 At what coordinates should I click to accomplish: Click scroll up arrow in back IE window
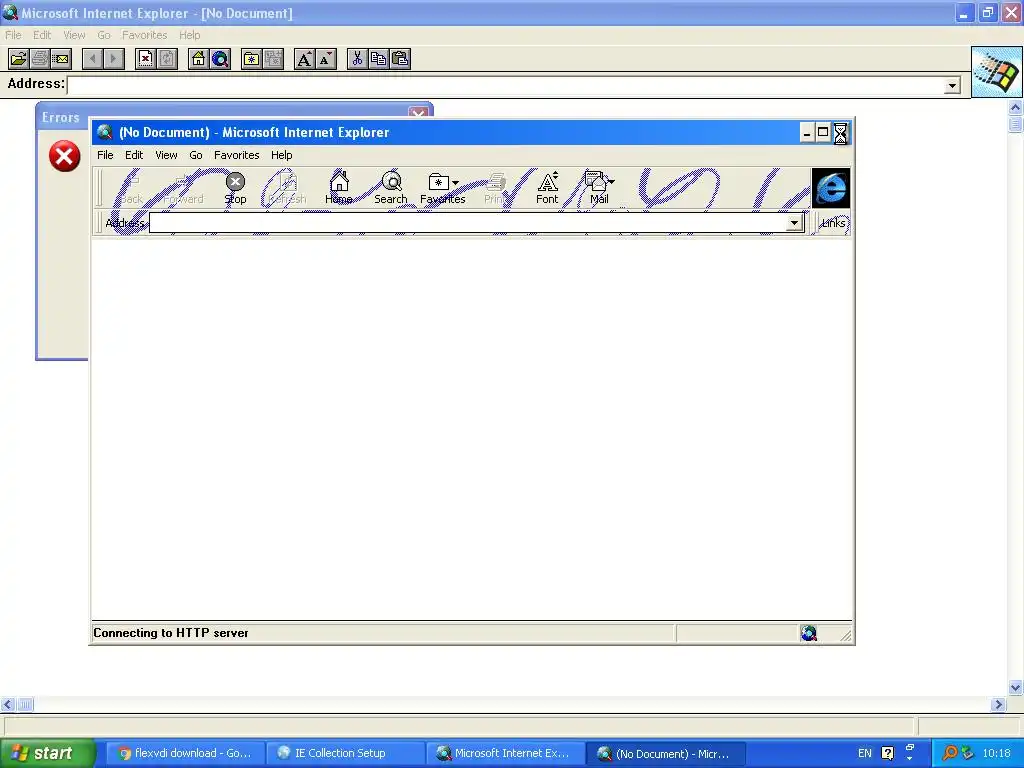[x=1016, y=107]
